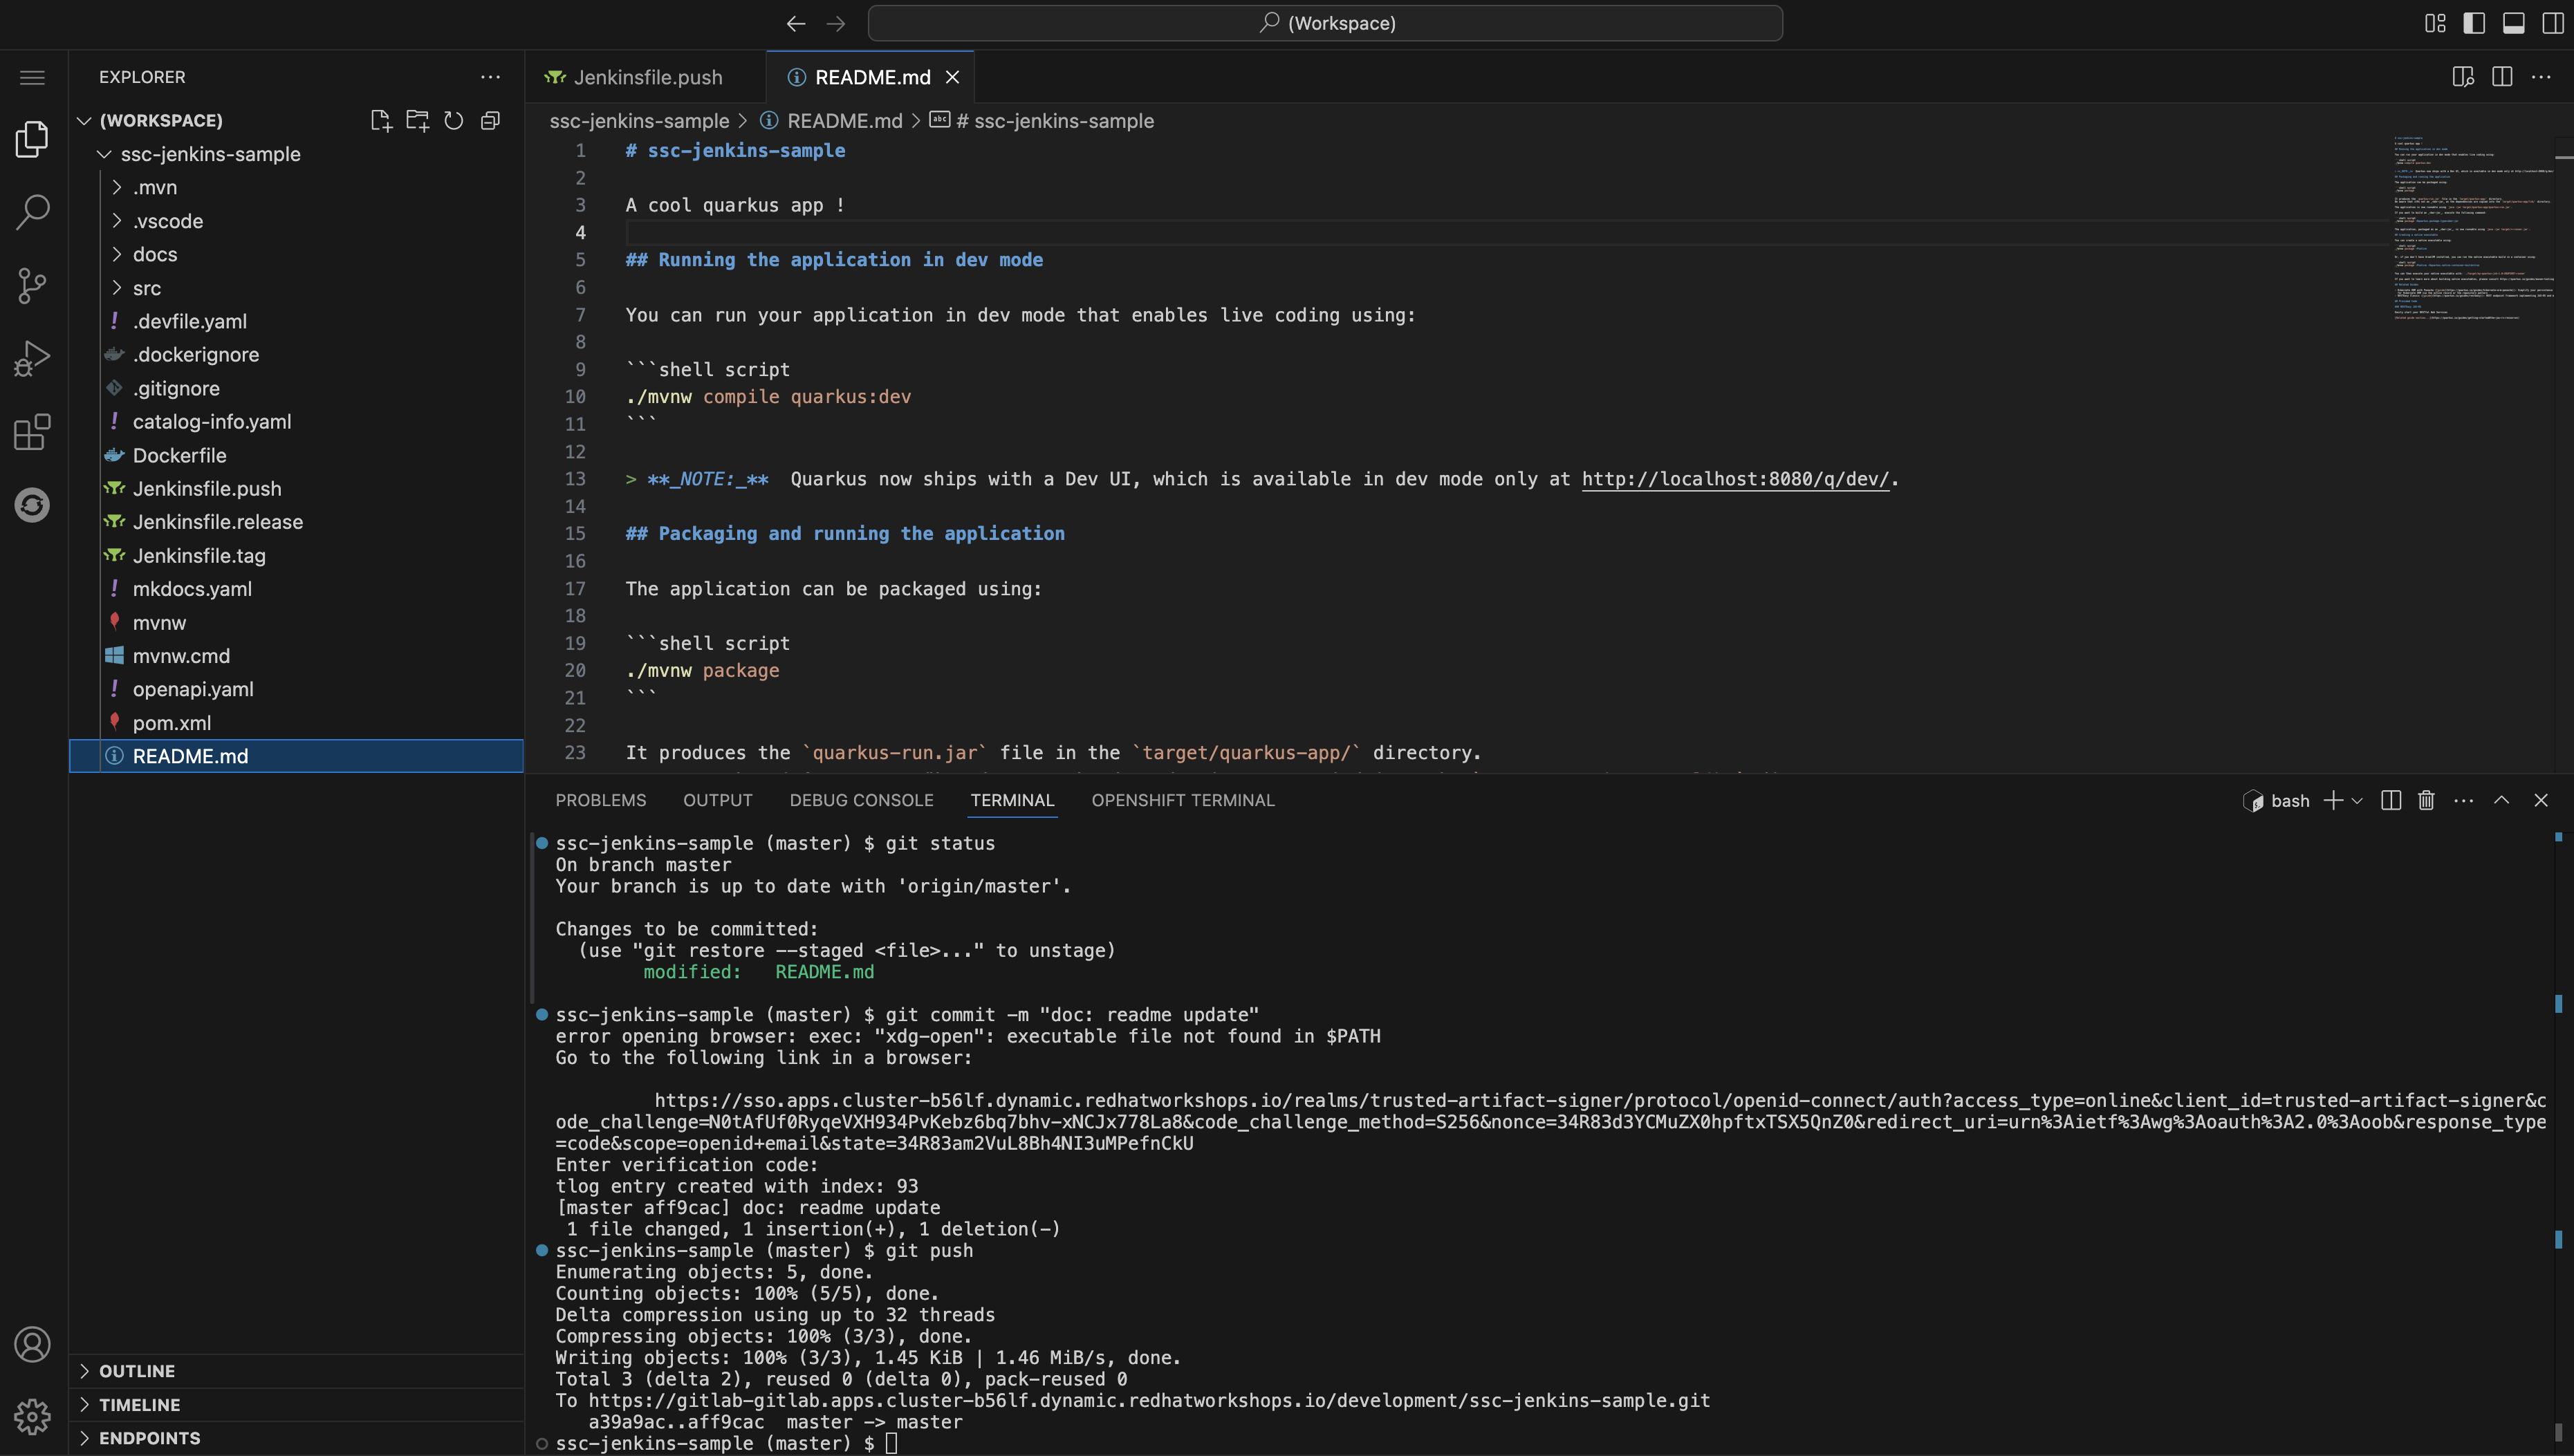This screenshot has width=2574, height=1456.
Task: Create a new file in the Explorer
Action: pyautogui.click(x=381, y=120)
